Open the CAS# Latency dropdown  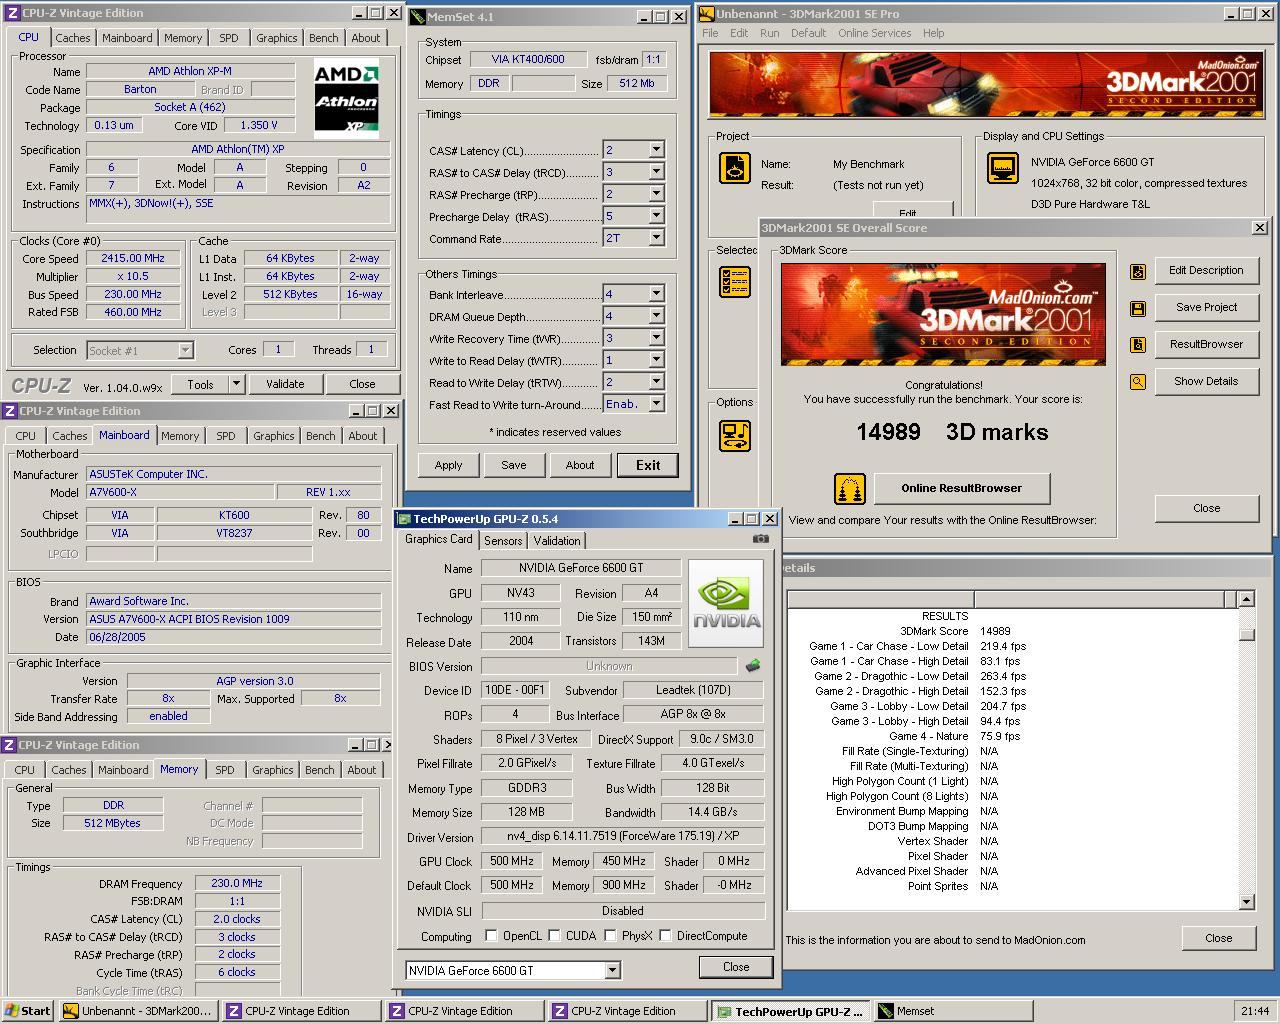pos(656,150)
